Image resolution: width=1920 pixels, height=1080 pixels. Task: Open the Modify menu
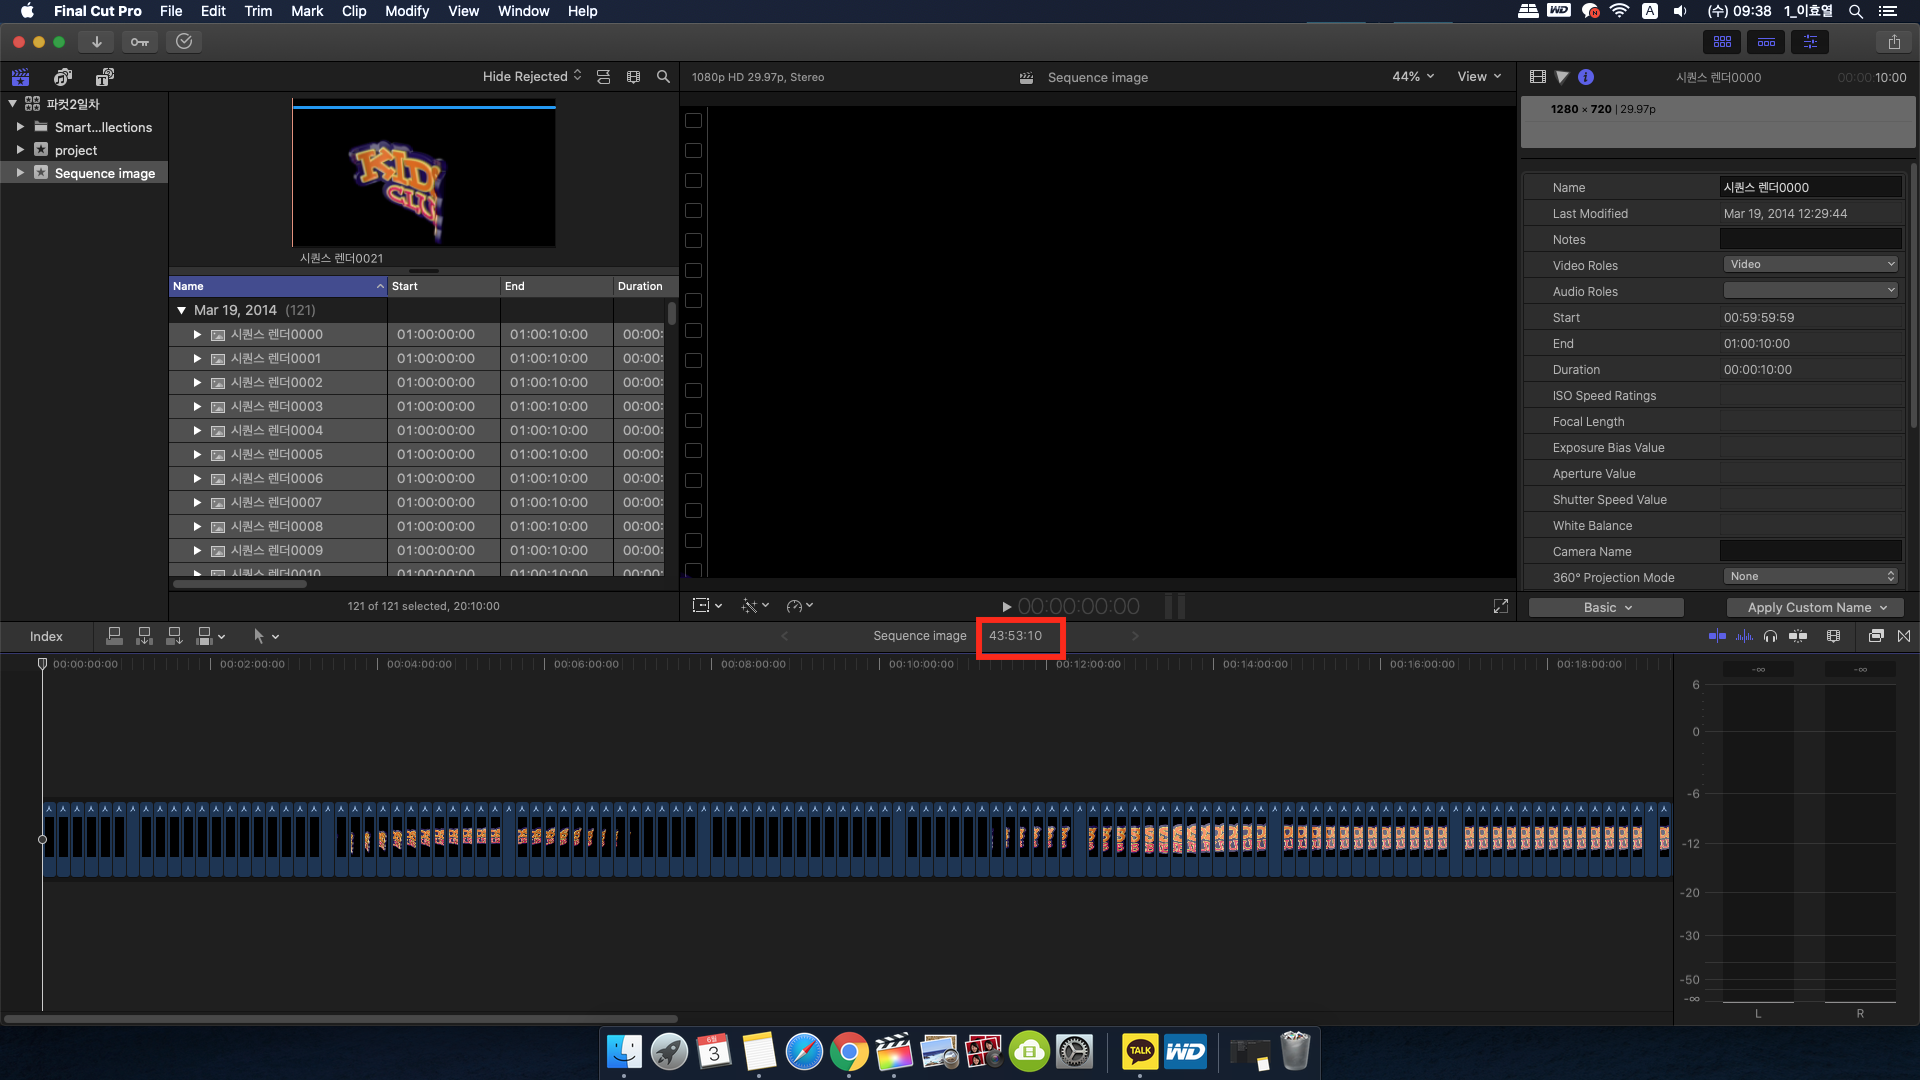406,11
